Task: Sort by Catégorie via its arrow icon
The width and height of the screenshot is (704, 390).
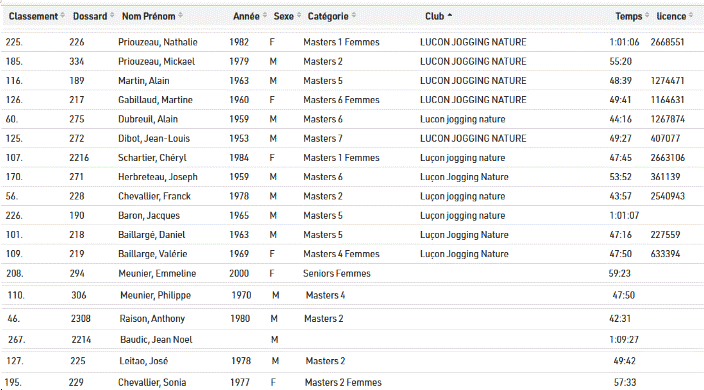Action: (354, 16)
